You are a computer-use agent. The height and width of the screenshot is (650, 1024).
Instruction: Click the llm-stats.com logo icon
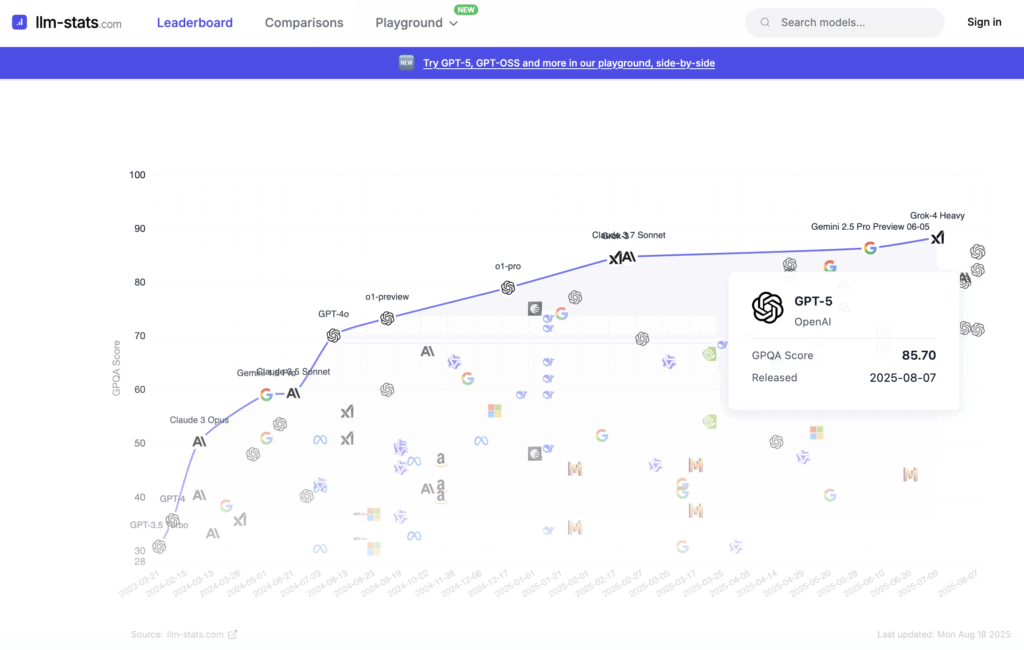(20, 22)
